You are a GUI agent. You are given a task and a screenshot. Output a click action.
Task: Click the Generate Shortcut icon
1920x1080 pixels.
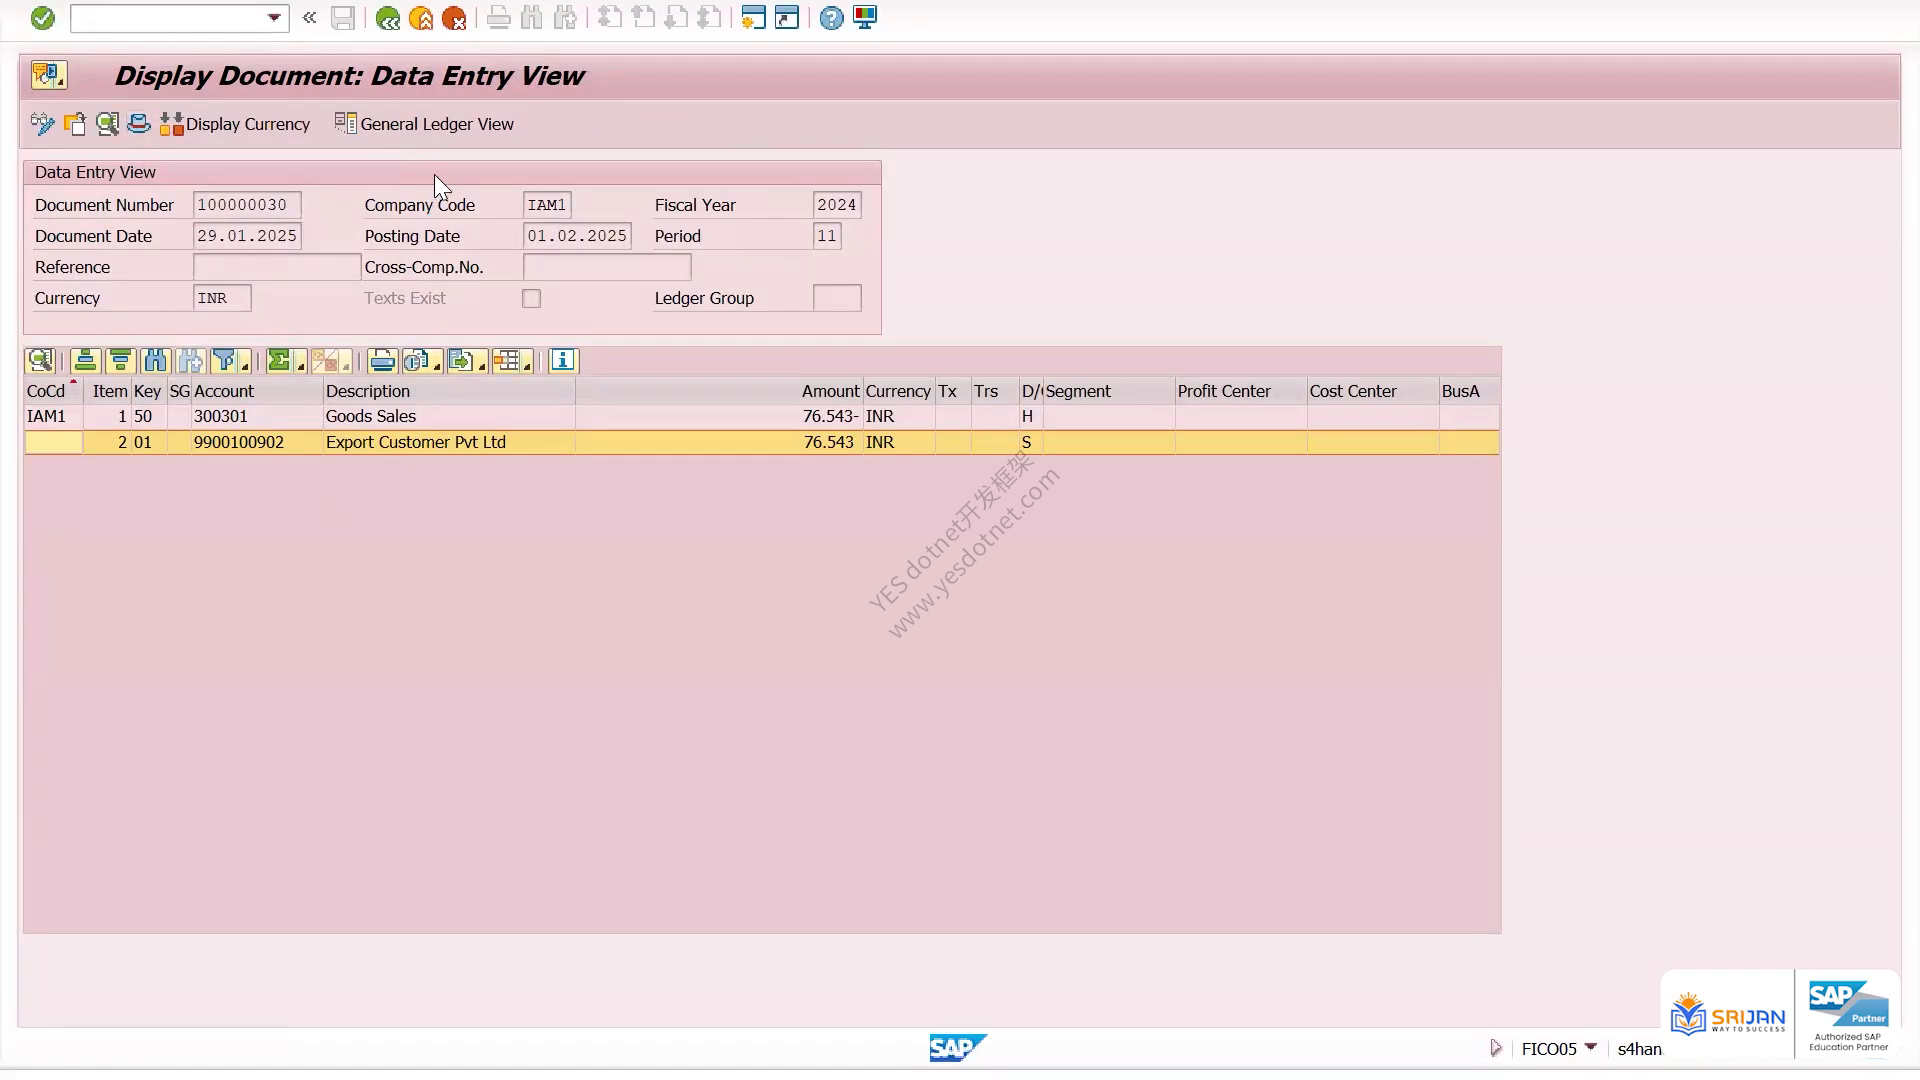787,18
